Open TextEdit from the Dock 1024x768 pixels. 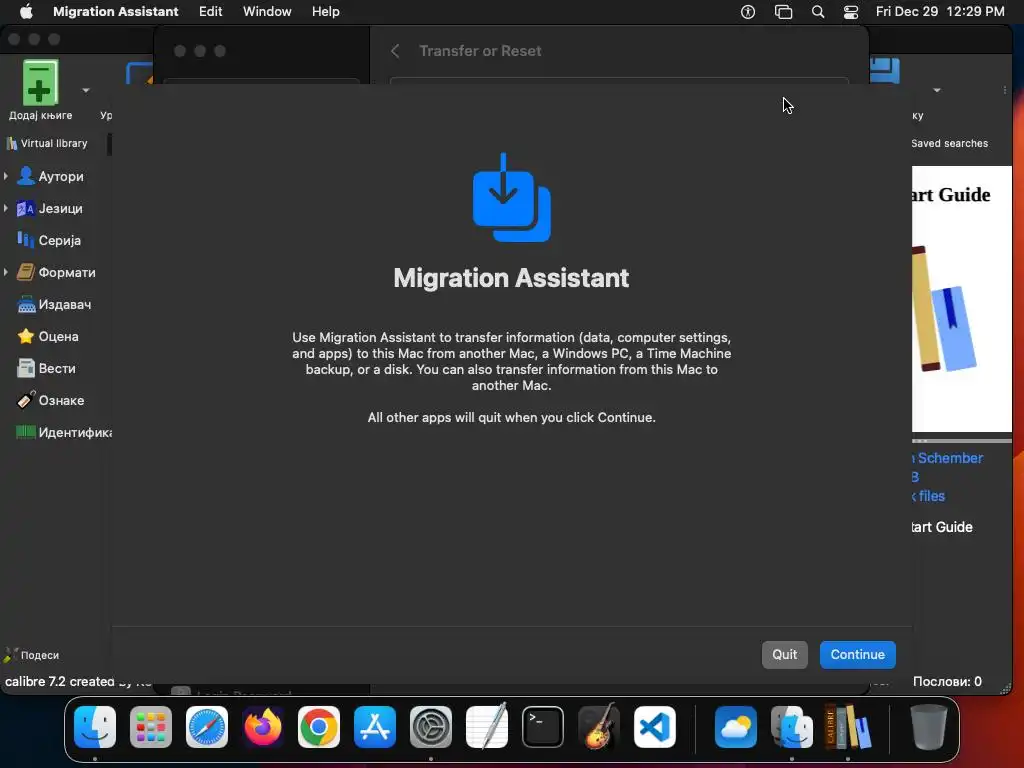click(x=487, y=727)
